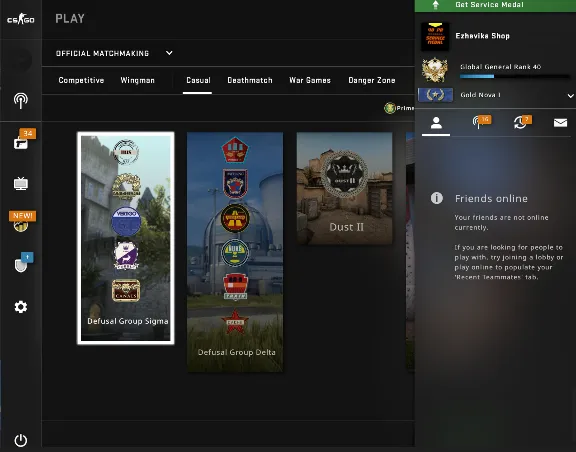Select the Dust II map tile
Image resolution: width=576 pixels, height=452 pixels.
[x=345, y=188]
